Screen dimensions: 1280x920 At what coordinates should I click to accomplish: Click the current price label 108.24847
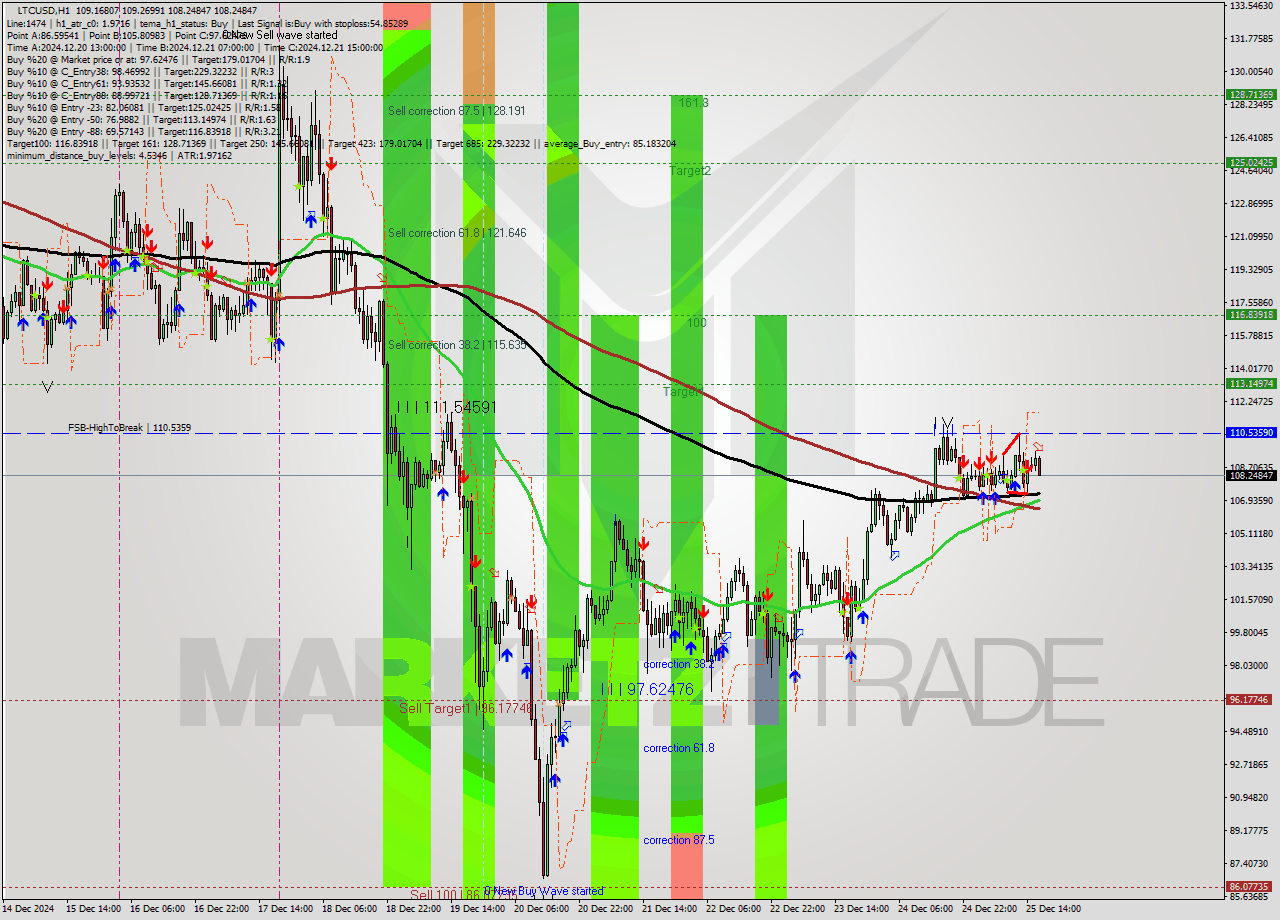(1251, 475)
